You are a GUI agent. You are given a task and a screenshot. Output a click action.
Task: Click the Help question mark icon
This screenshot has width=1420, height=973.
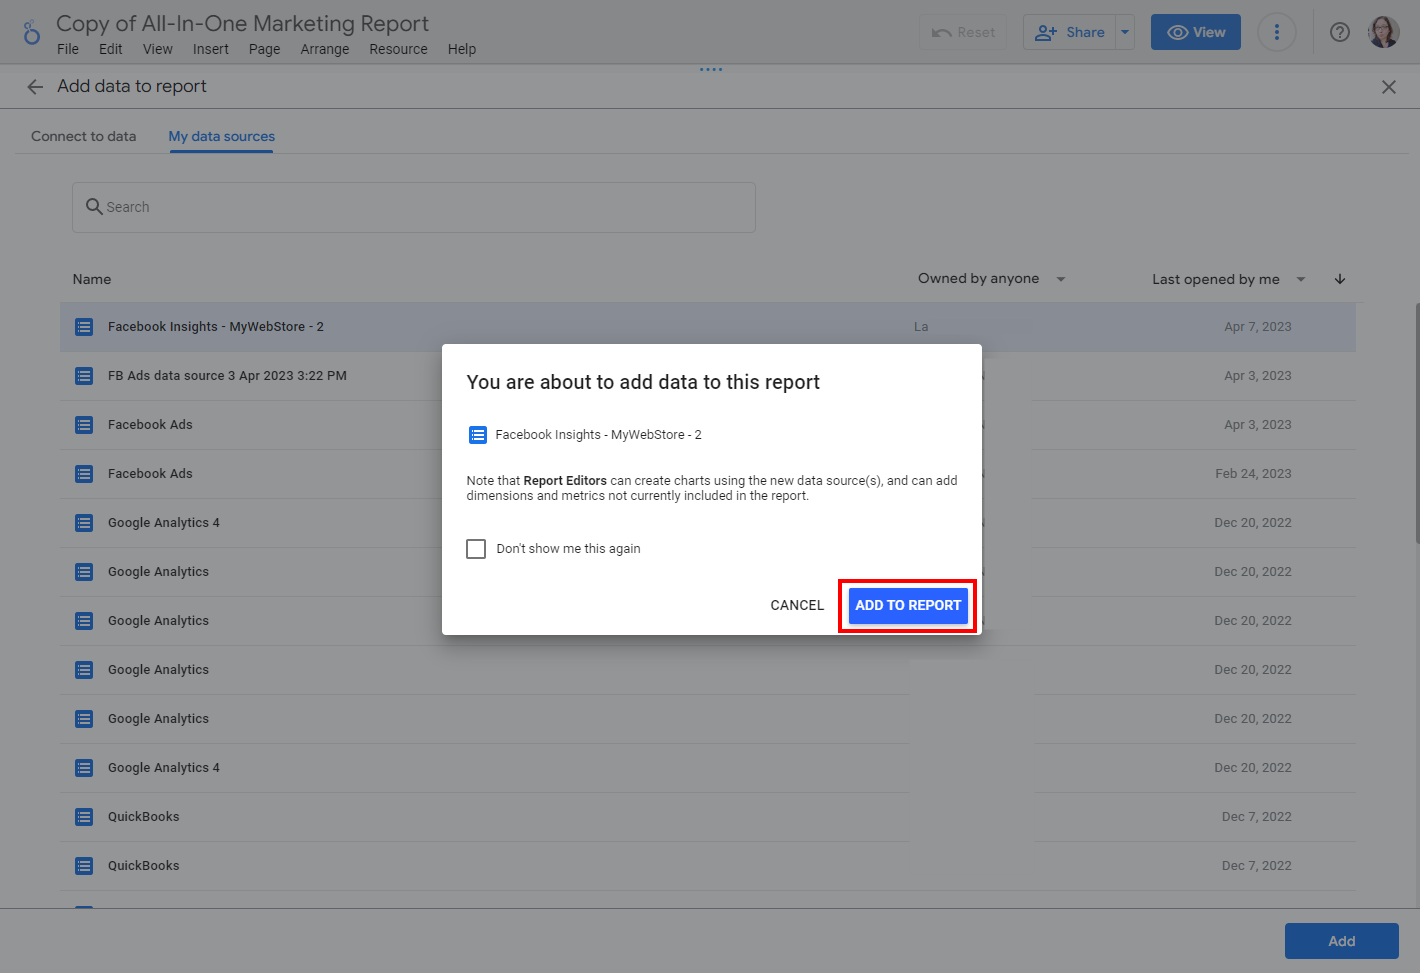tap(1339, 31)
